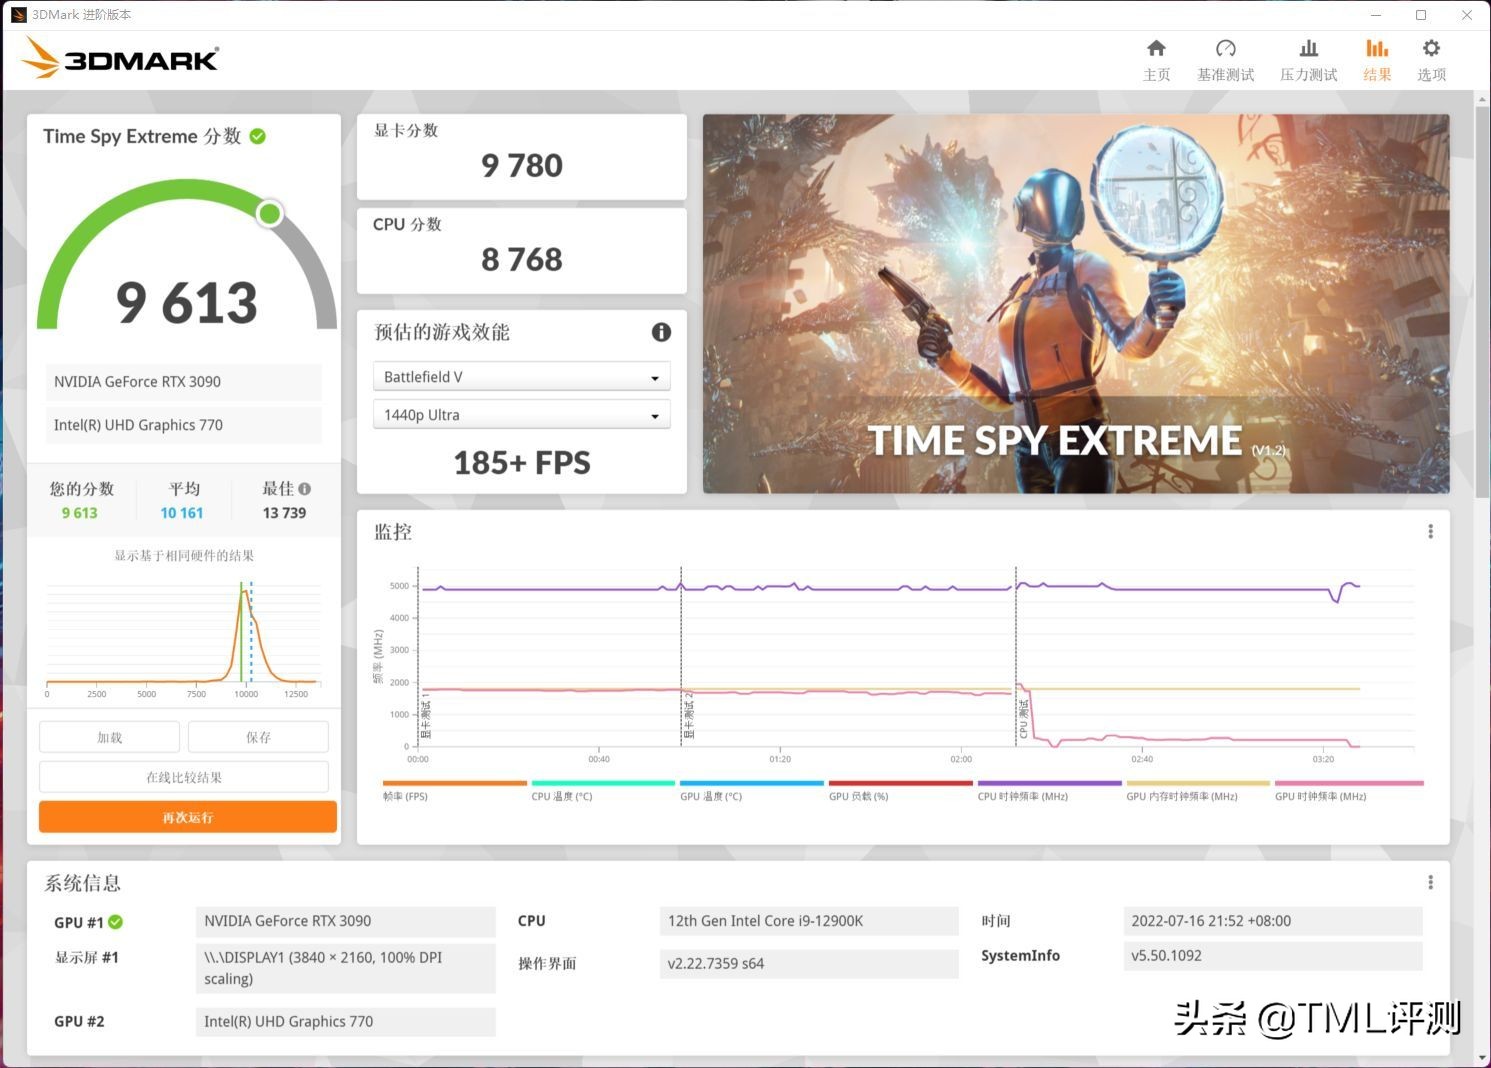Switch to the 基准测试 tab
1491x1068 pixels.
(x=1224, y=57)
